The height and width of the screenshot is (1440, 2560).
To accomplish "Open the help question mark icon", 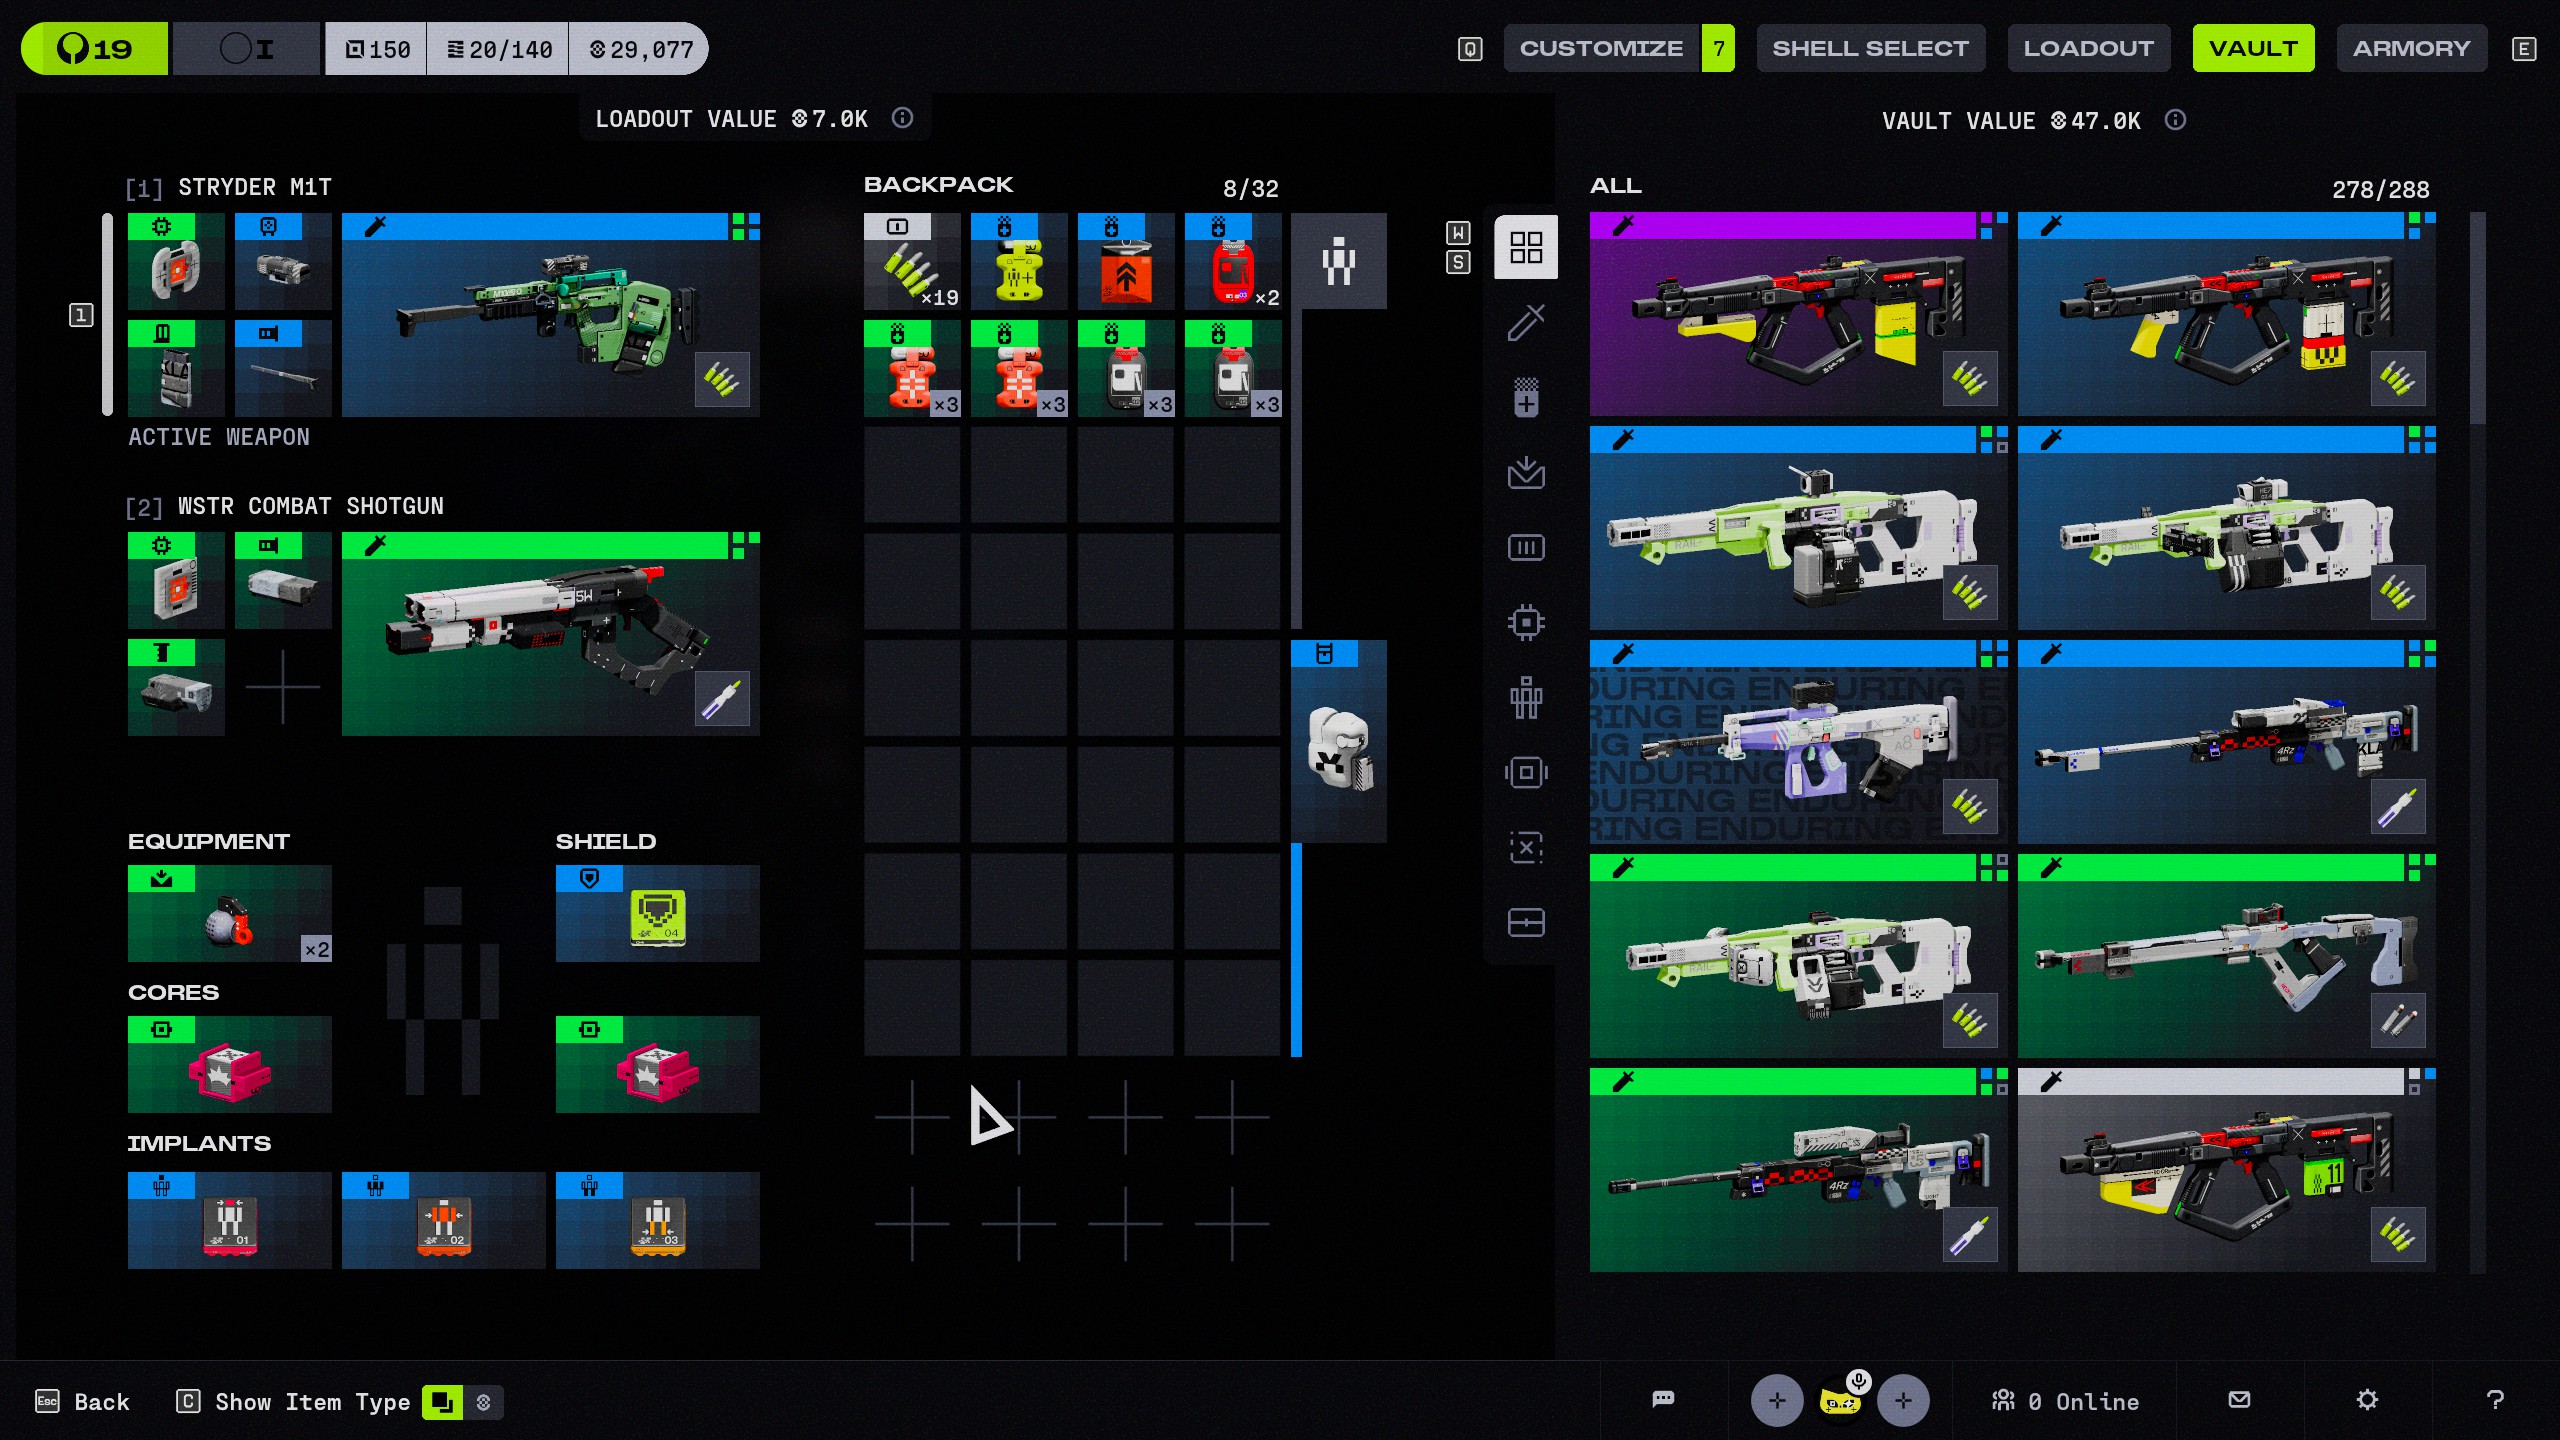I will click(x=2495, y=1400).
